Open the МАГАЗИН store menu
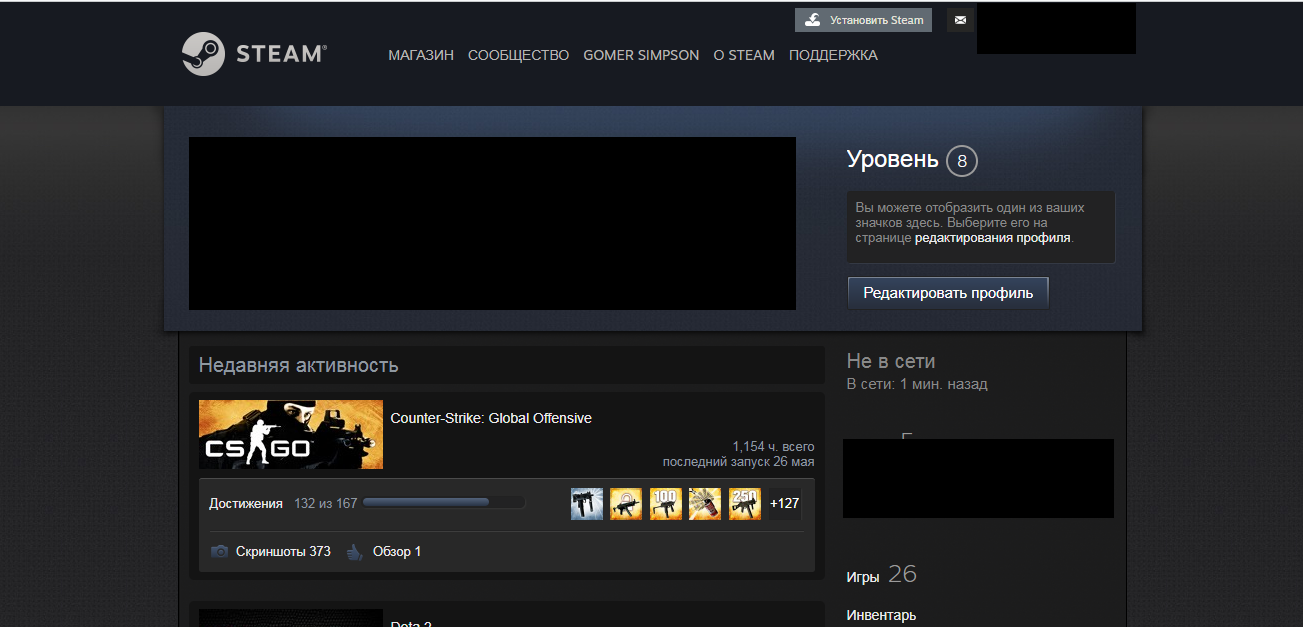 pos(421,55)
